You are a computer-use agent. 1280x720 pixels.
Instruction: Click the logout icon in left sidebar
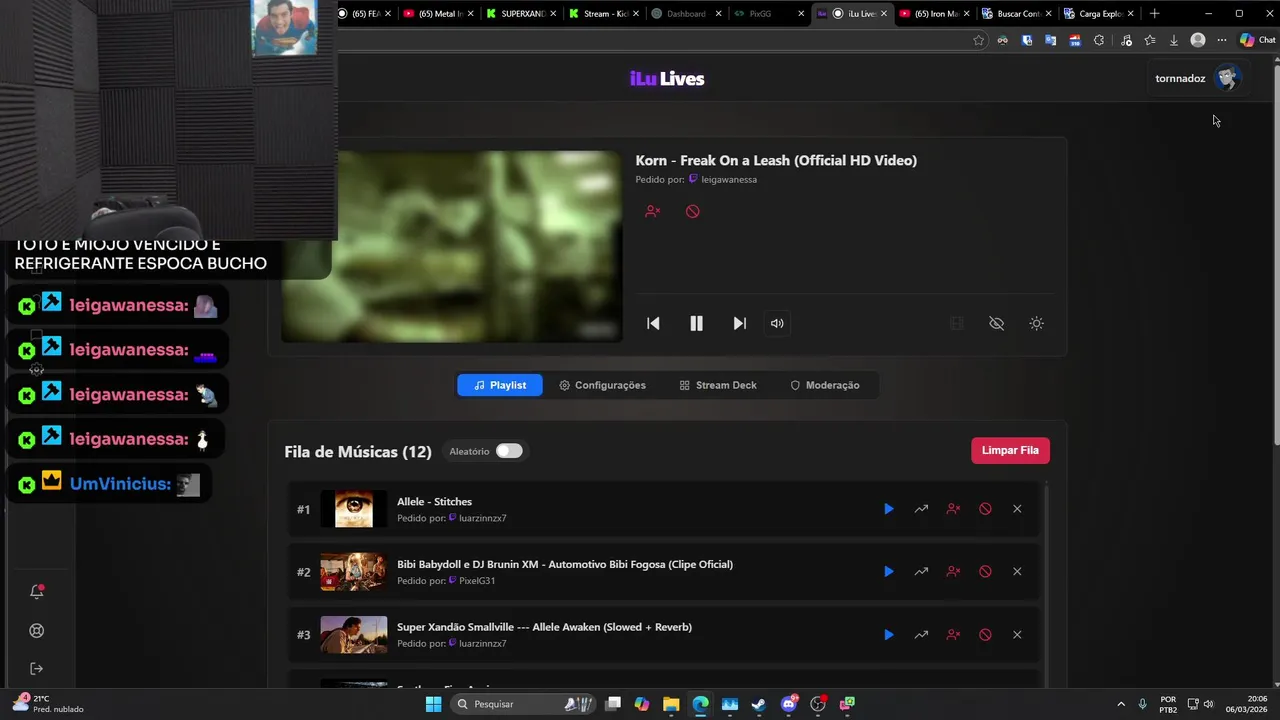pos(37,668)
